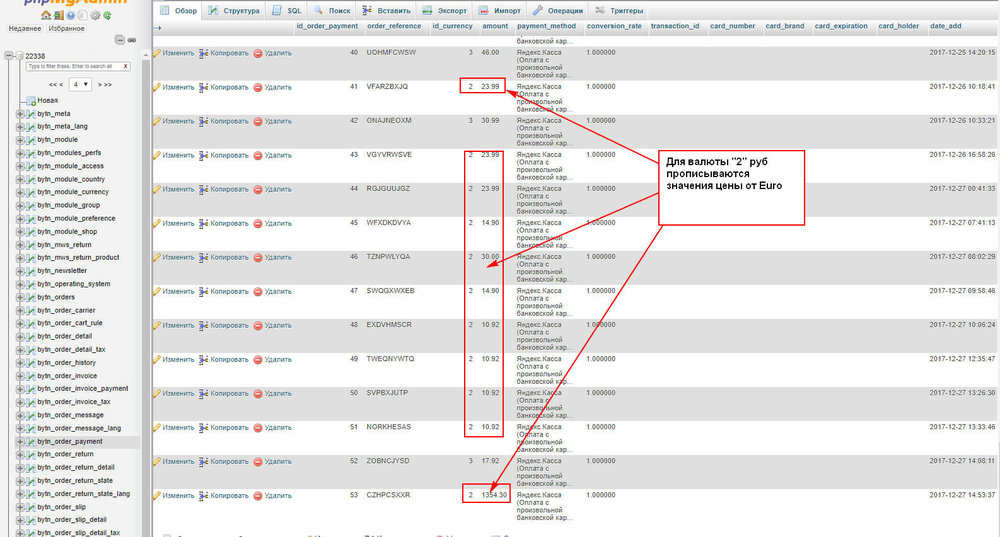The height and width of the screenshot is (537, 1000).
Task: Open navigation panel settings gear icon
Action: tap(95, 15)
